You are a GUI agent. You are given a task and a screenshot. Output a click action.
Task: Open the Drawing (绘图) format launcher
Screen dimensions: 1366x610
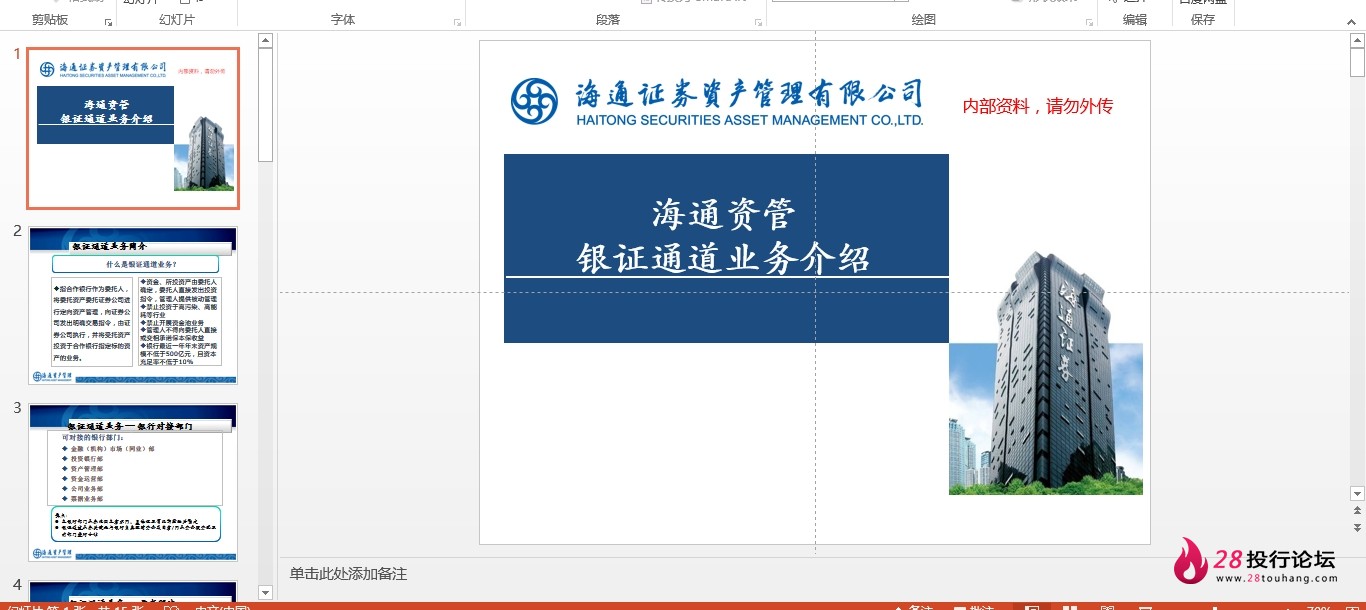[x=1088, y=21]
